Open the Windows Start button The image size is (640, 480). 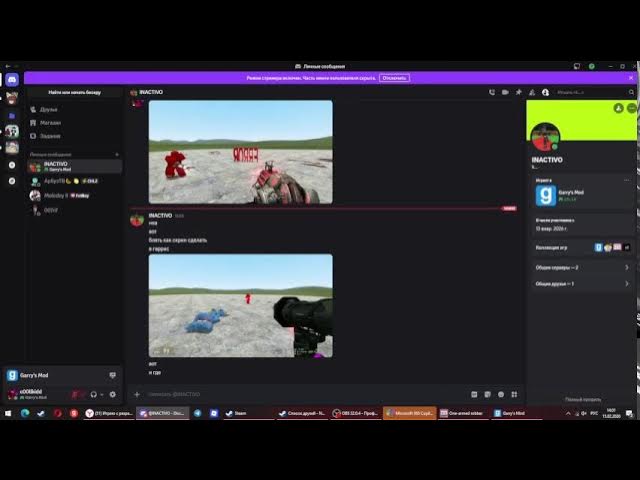click(8, 413)
